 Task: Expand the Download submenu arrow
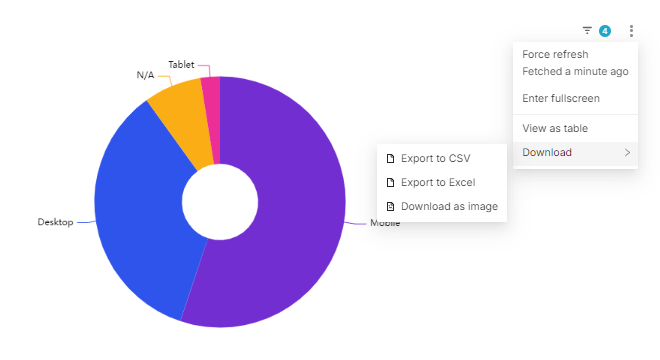[x=627, y=152]
